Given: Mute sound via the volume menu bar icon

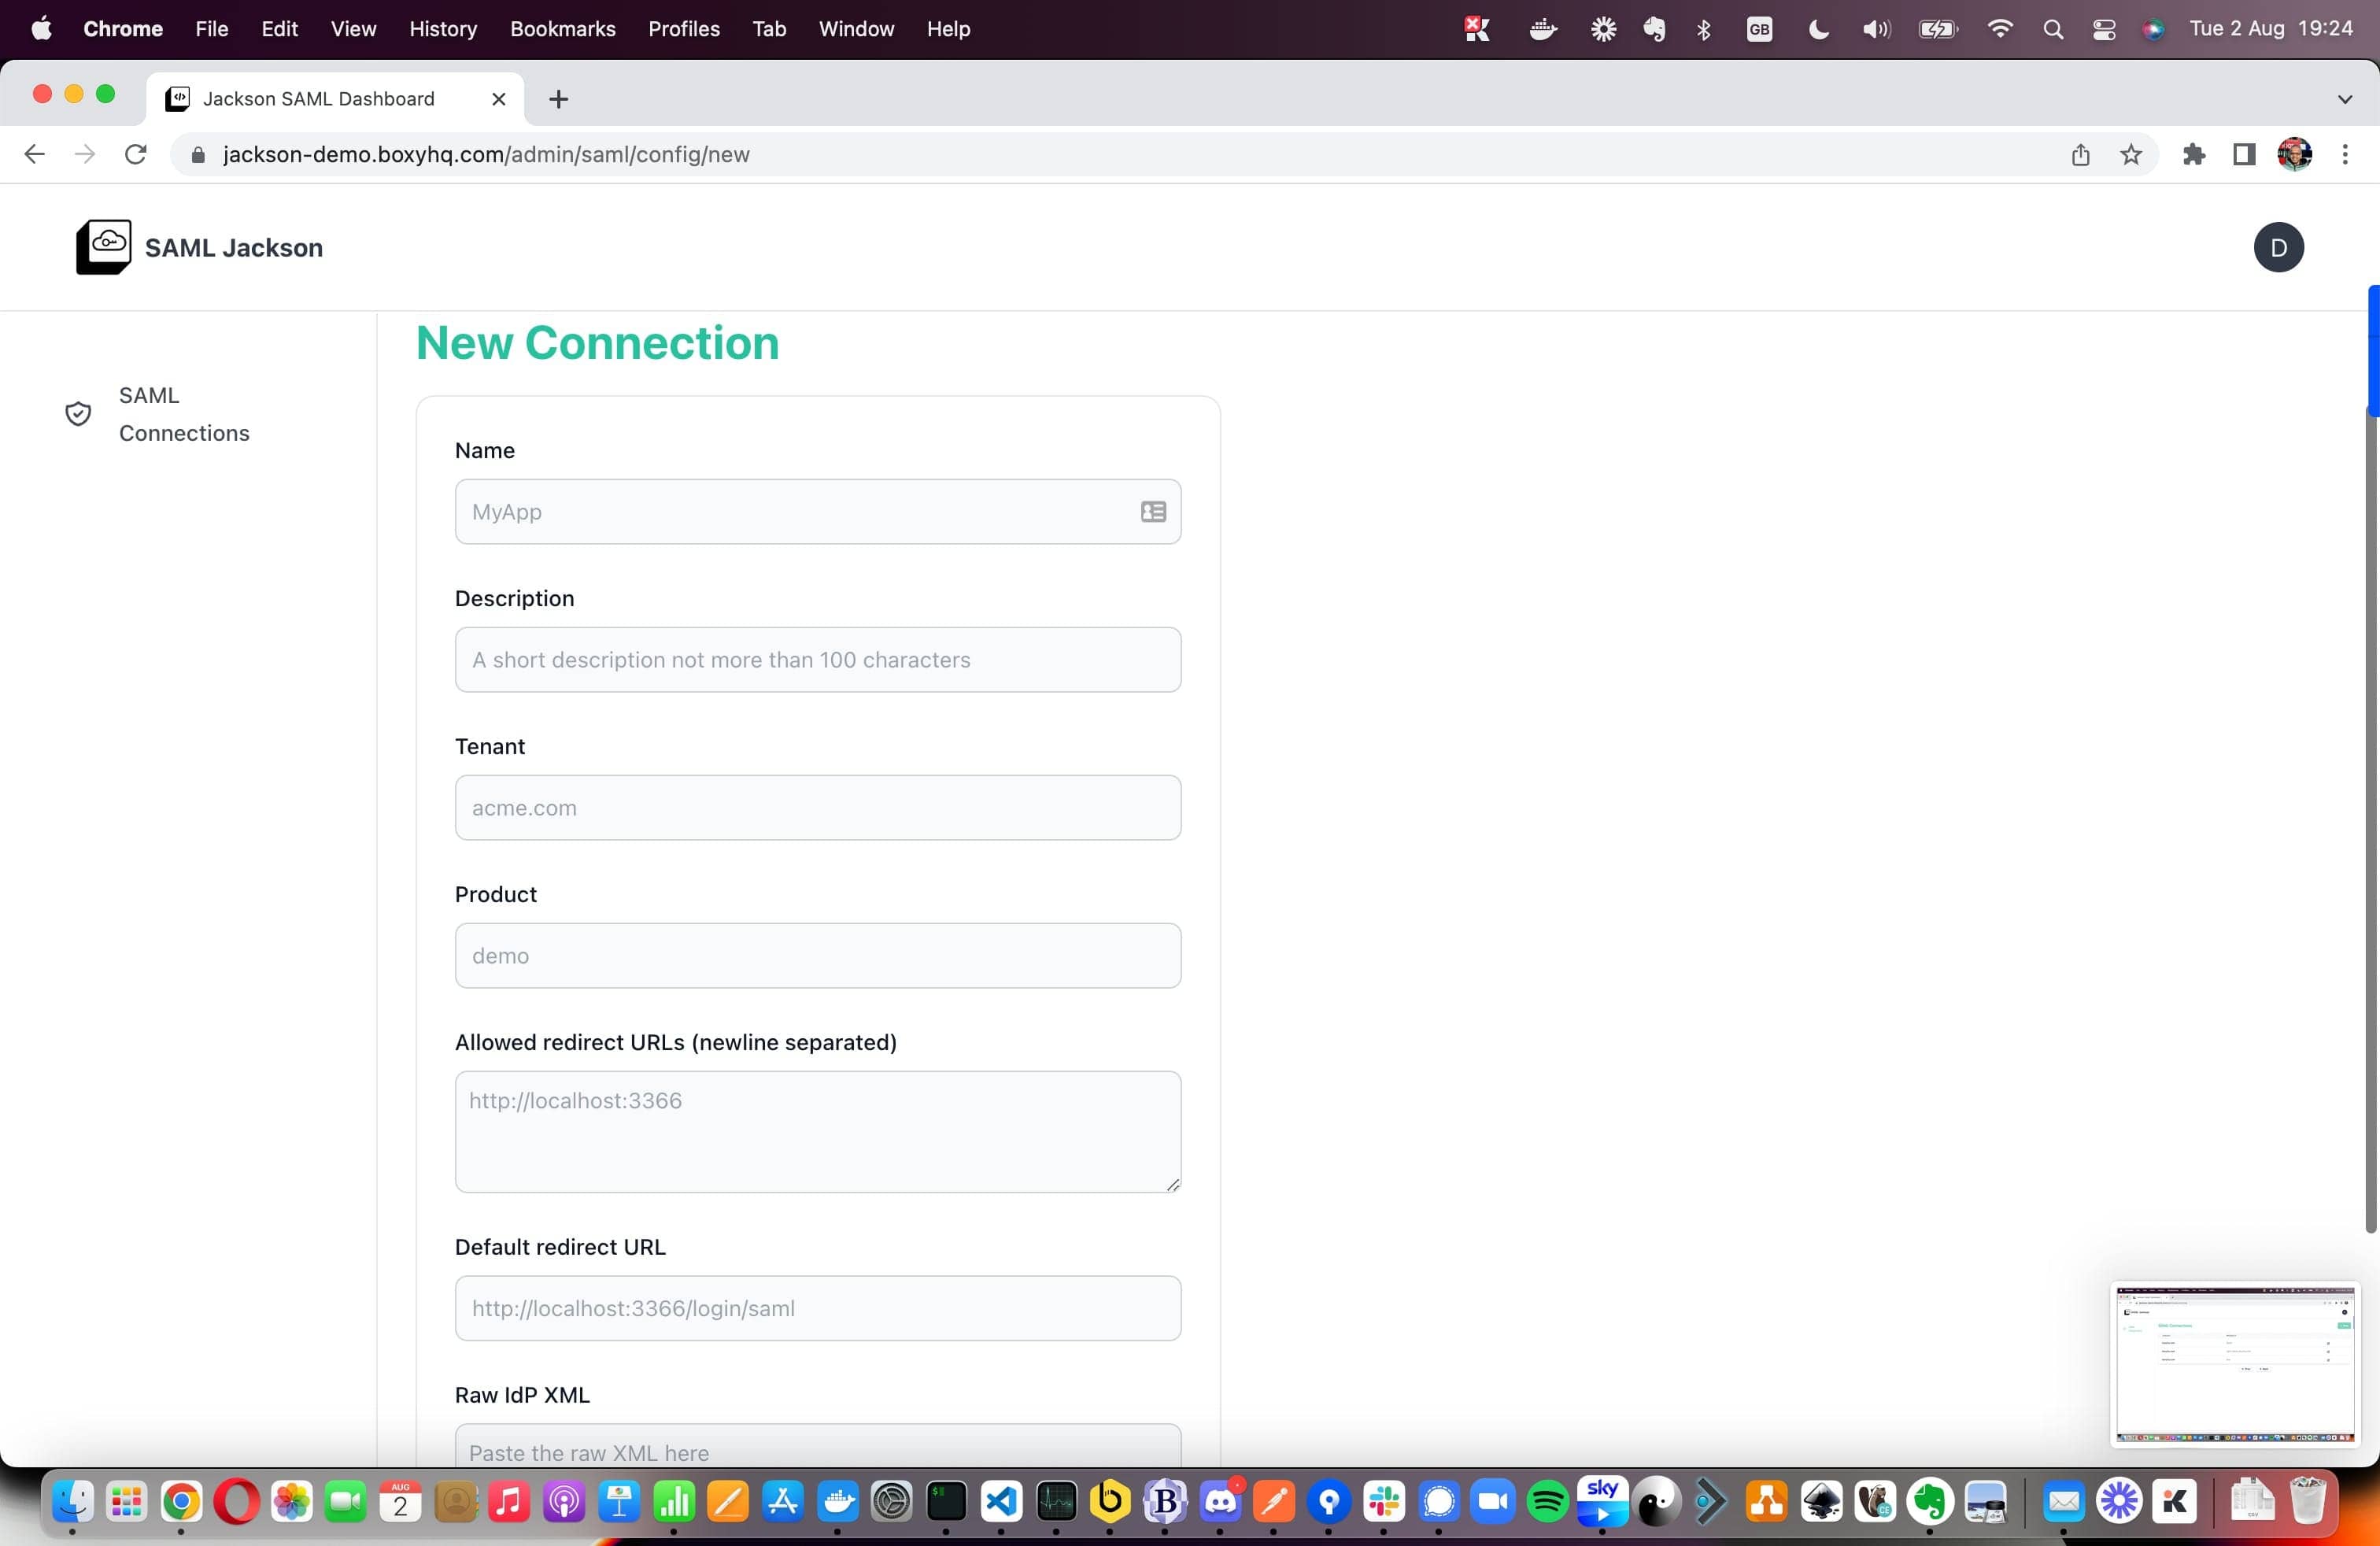Looking at the screenshot, I should [1876, 29].
